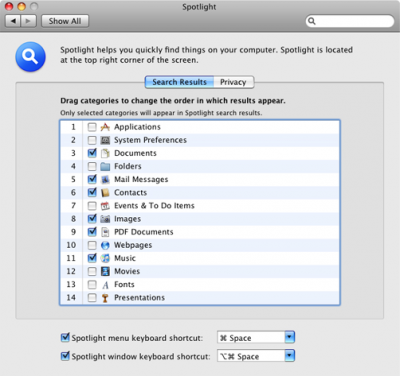Click the Images category icon
The height and width of the screenshot is (376, 400).
point(105,219)
